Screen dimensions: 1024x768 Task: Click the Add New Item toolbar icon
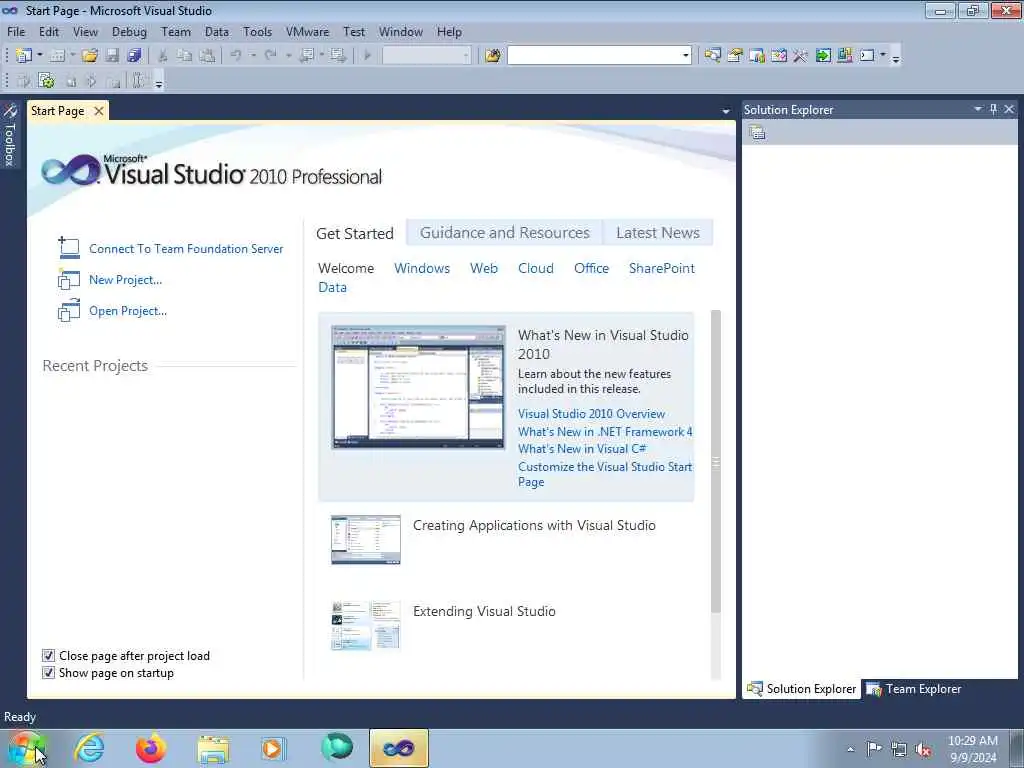point(57,56)
